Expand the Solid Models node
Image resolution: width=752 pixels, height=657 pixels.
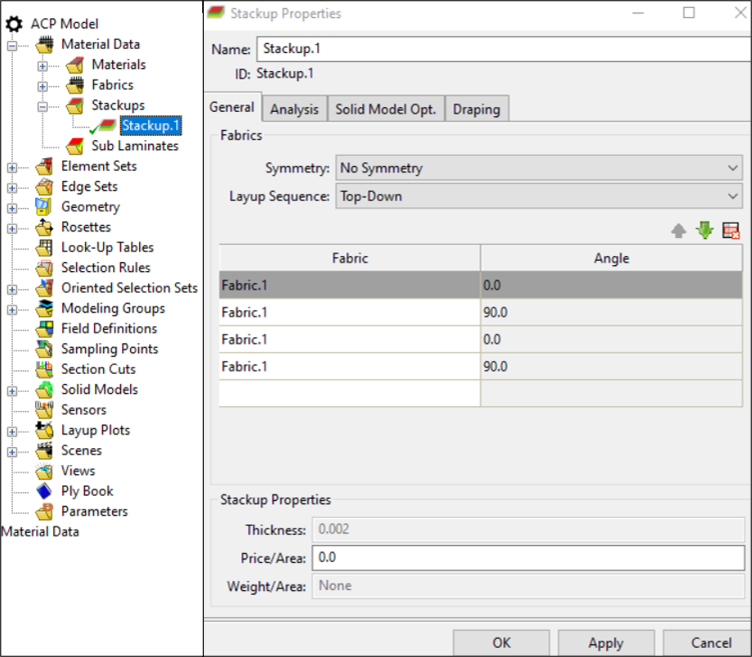point(12,391)
